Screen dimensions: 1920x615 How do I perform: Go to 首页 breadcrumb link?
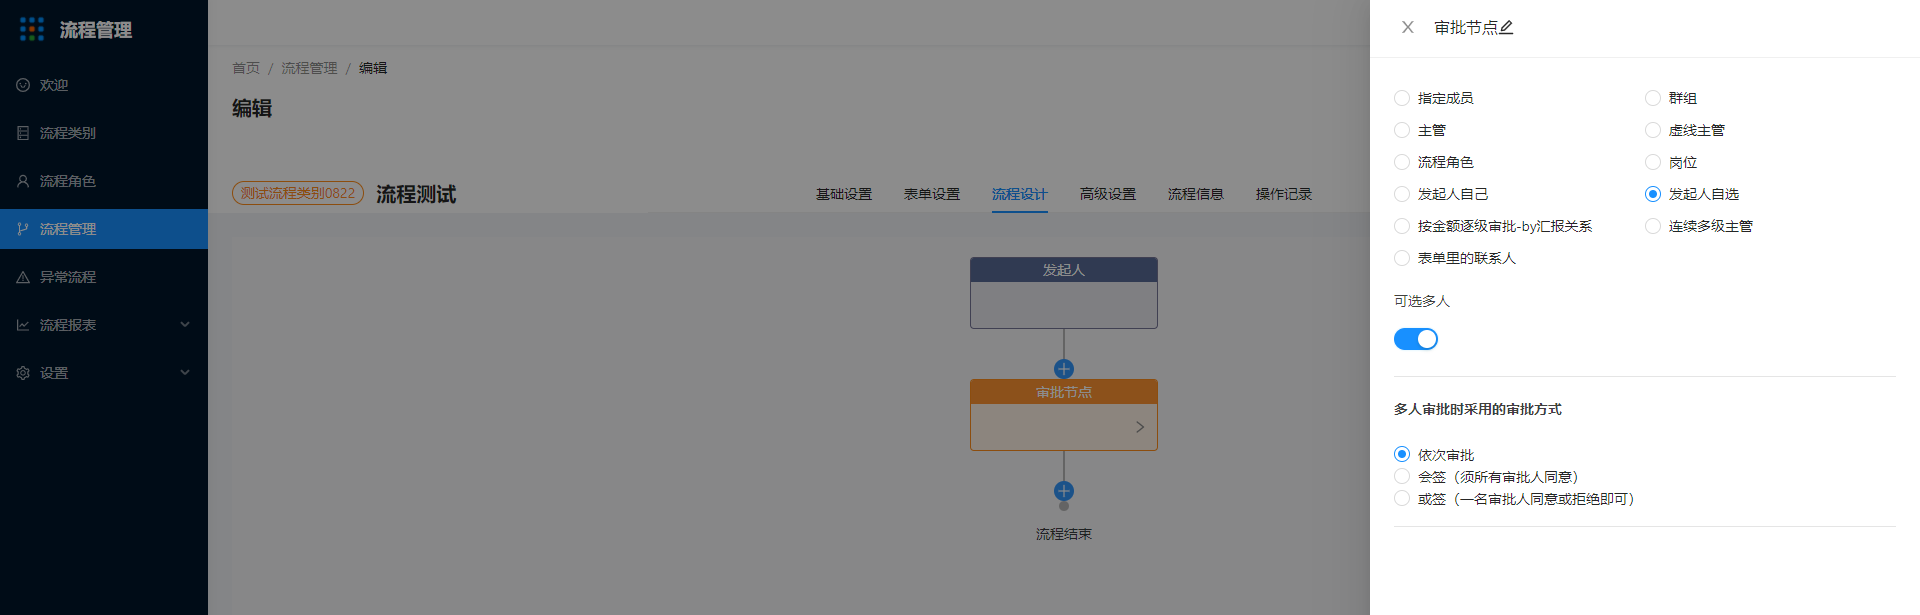[x=246, y=68]
